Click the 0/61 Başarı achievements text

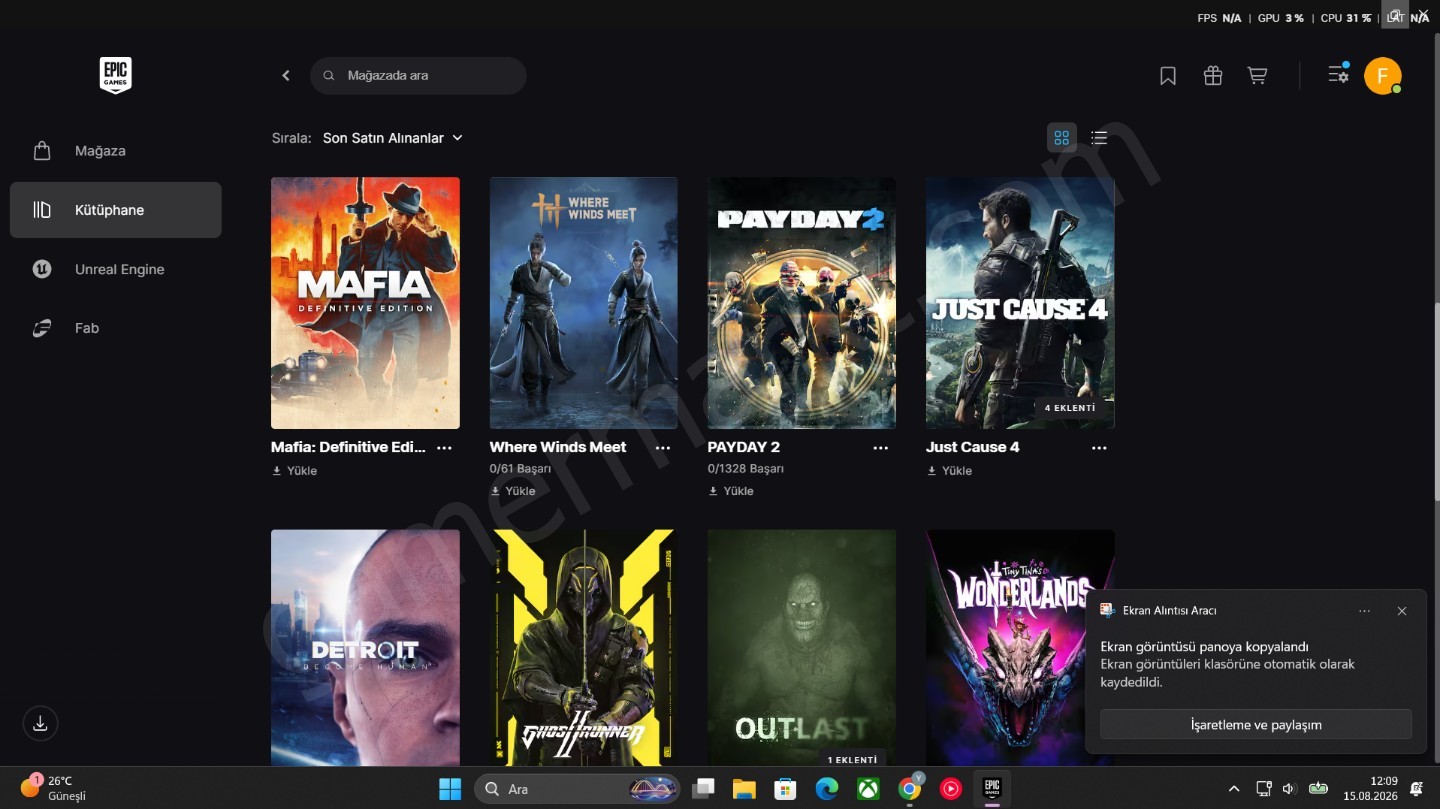[520, 468]
